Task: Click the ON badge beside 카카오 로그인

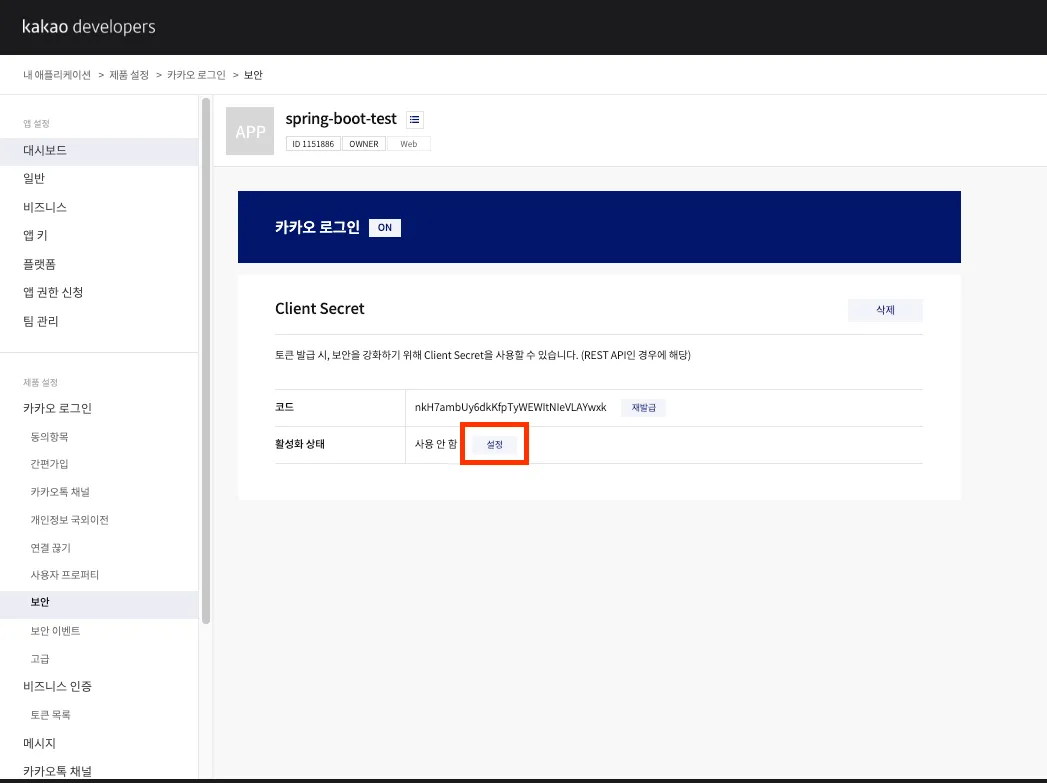Action: coord(385,228)
